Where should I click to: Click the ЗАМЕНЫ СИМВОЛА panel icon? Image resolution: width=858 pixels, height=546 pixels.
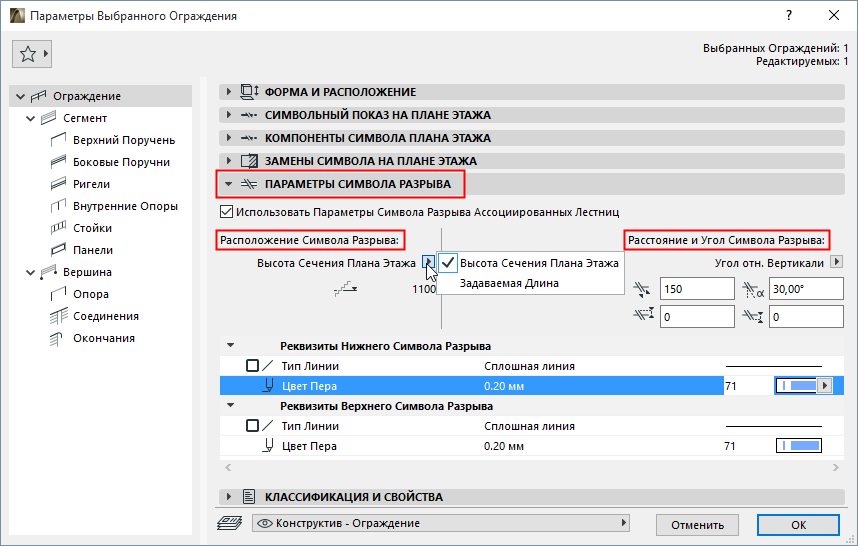pos(250,161)
